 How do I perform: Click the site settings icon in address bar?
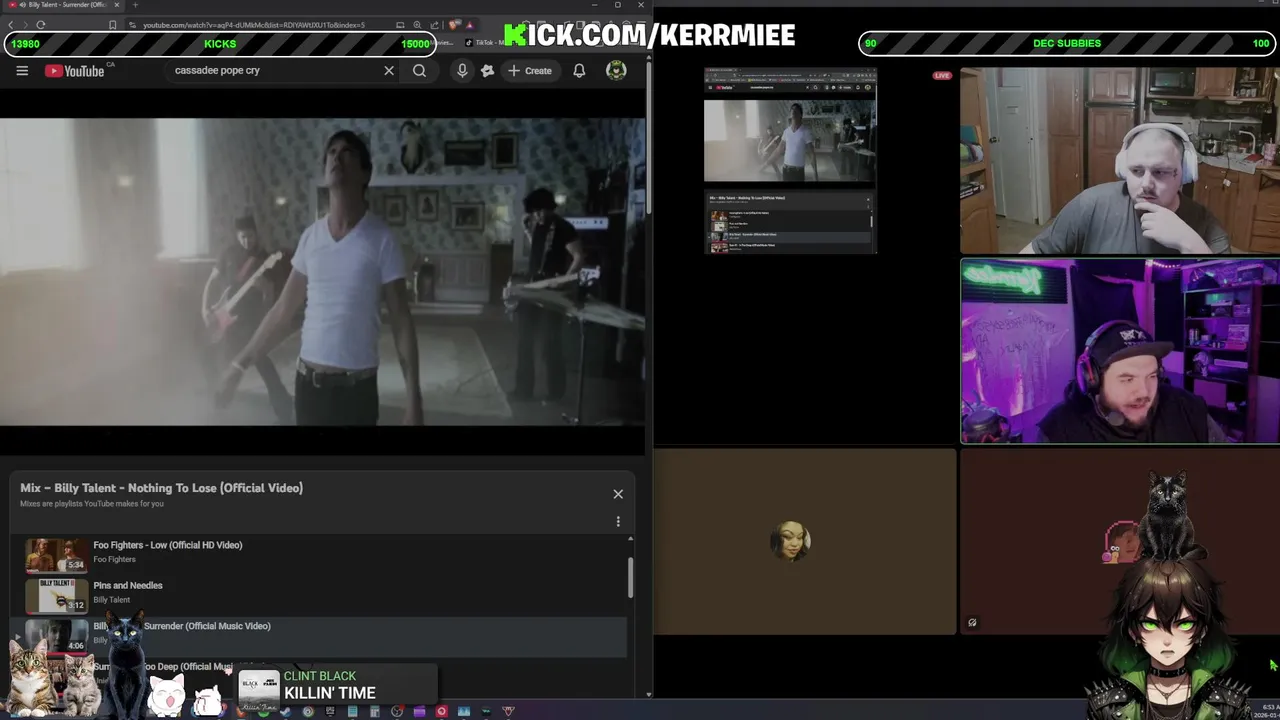click(x=133, y=25)
